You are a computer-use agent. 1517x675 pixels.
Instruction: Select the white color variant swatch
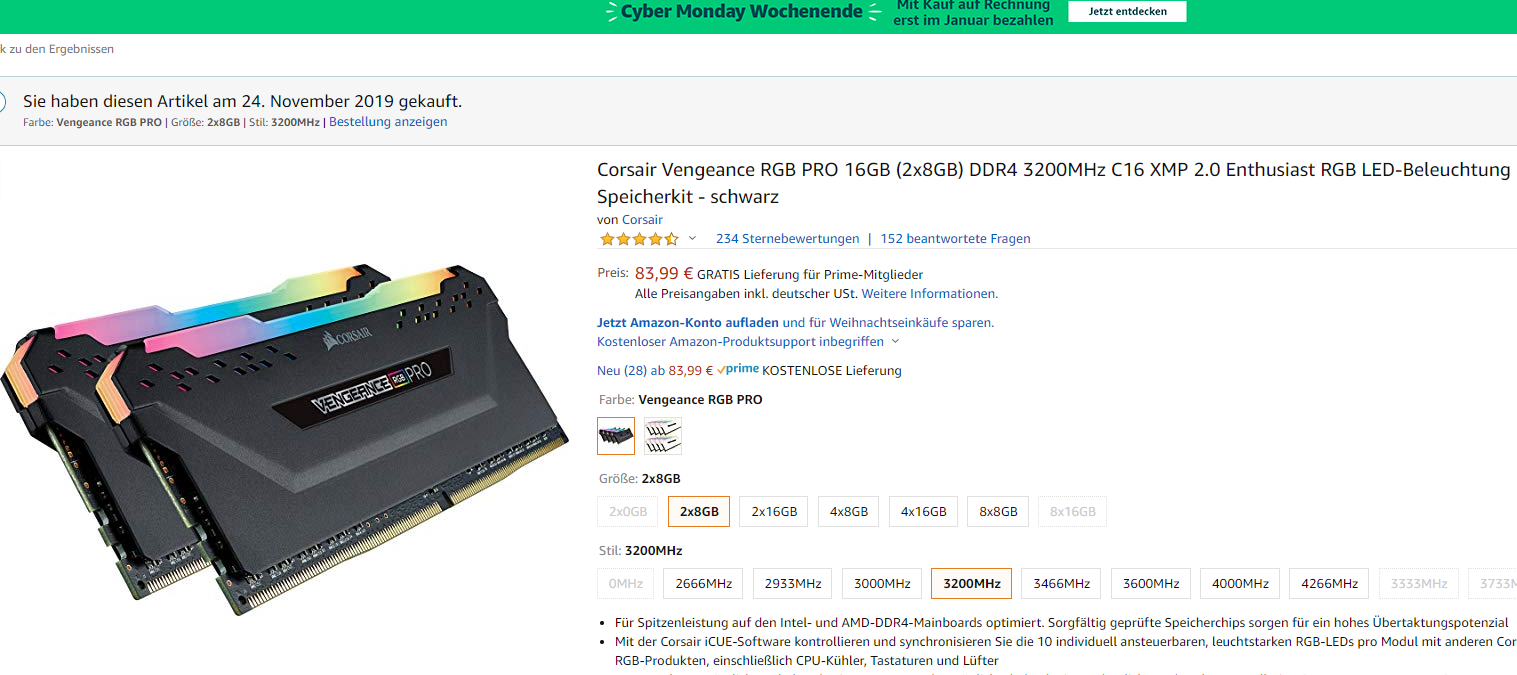[x=663, y=436]
